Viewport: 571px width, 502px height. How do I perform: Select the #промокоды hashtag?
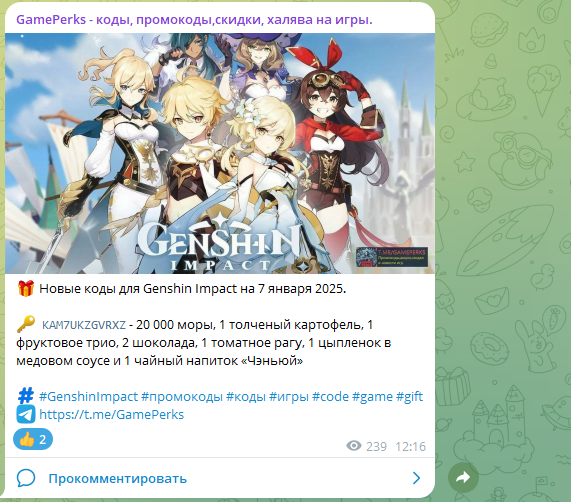pos(182,396)
